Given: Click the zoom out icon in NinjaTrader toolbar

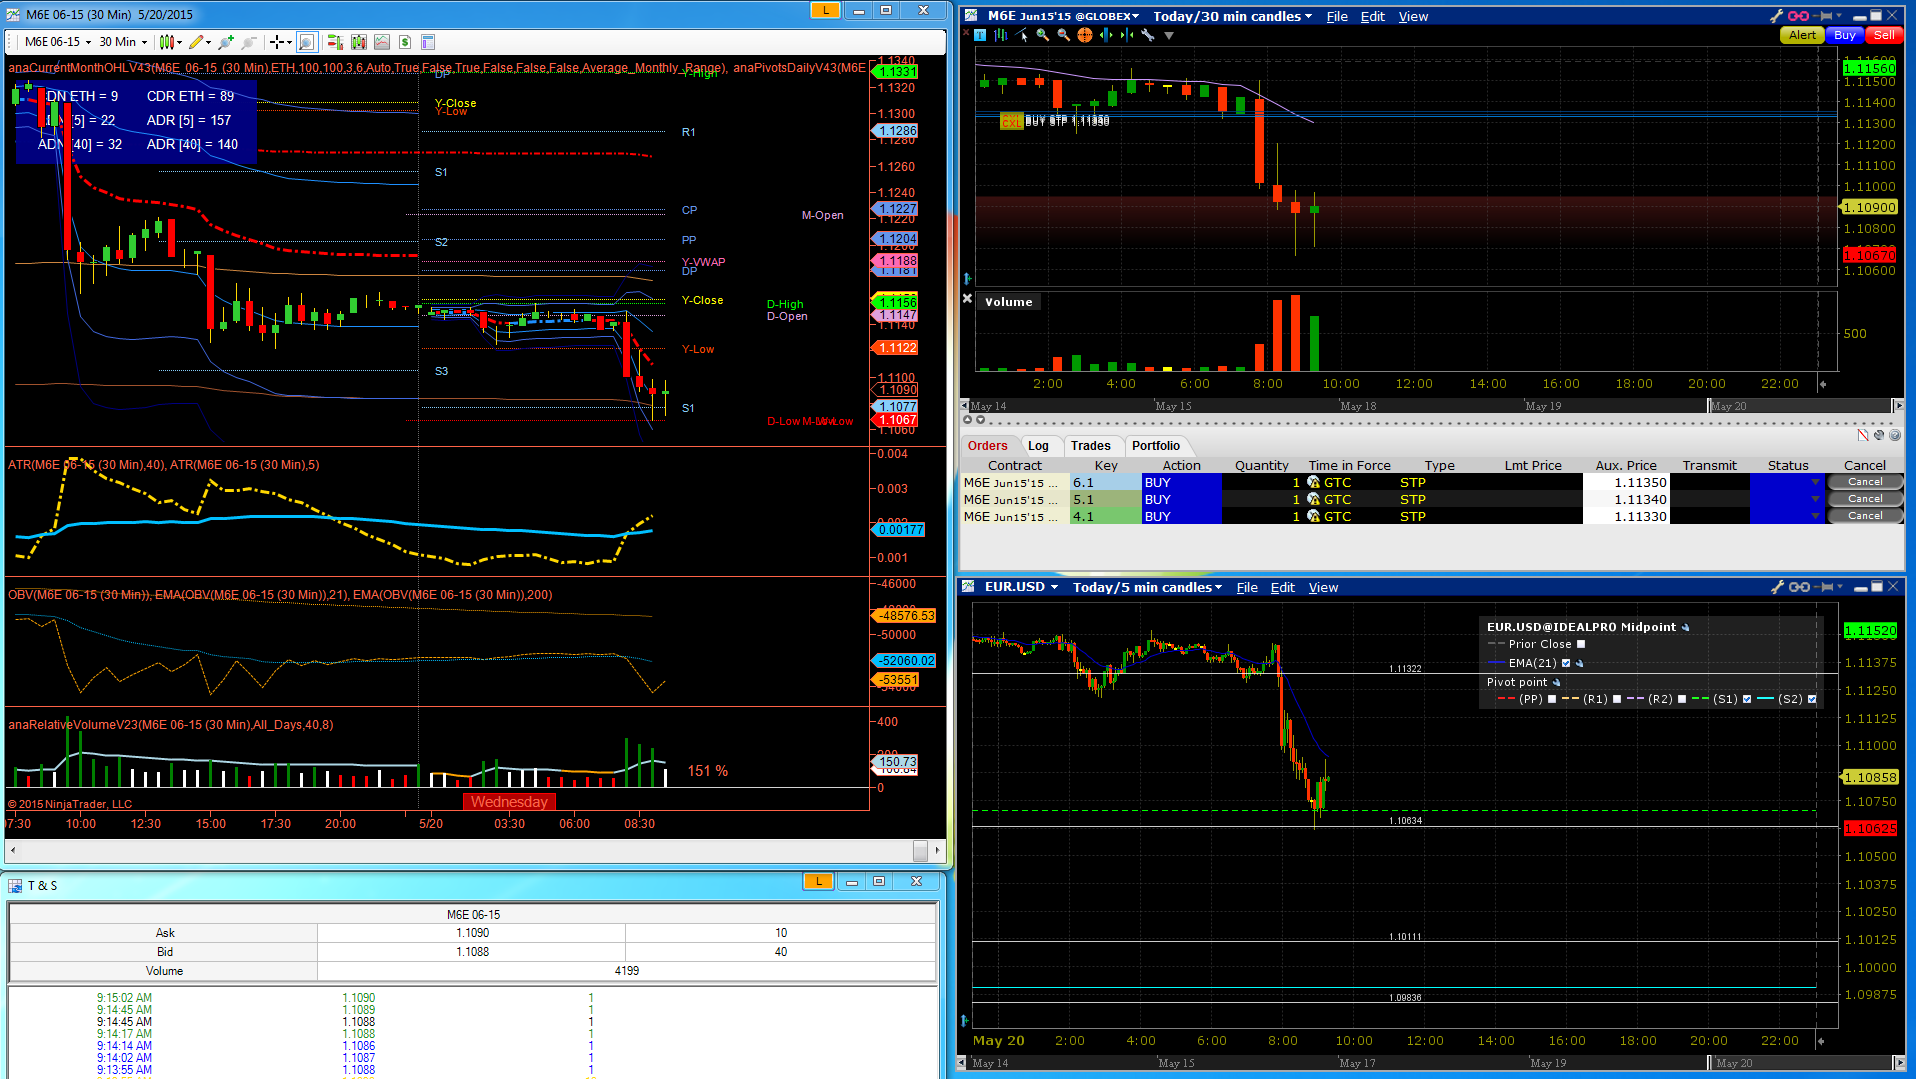Looking at the screenshot, I should [249, 42].
